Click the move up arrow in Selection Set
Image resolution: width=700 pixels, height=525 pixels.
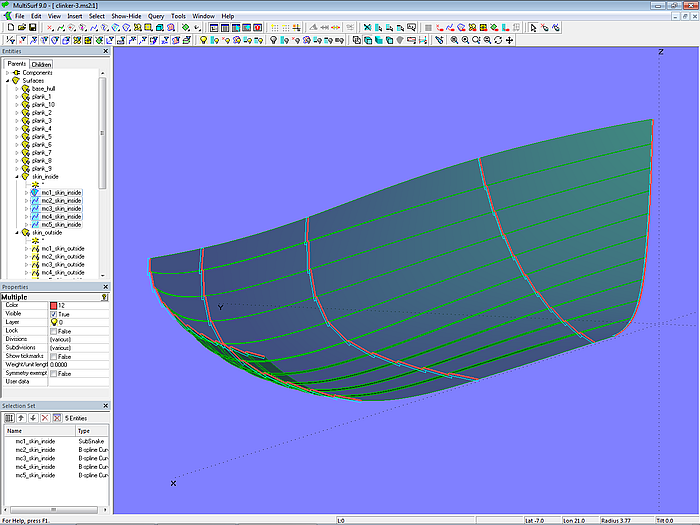[20, 417]
